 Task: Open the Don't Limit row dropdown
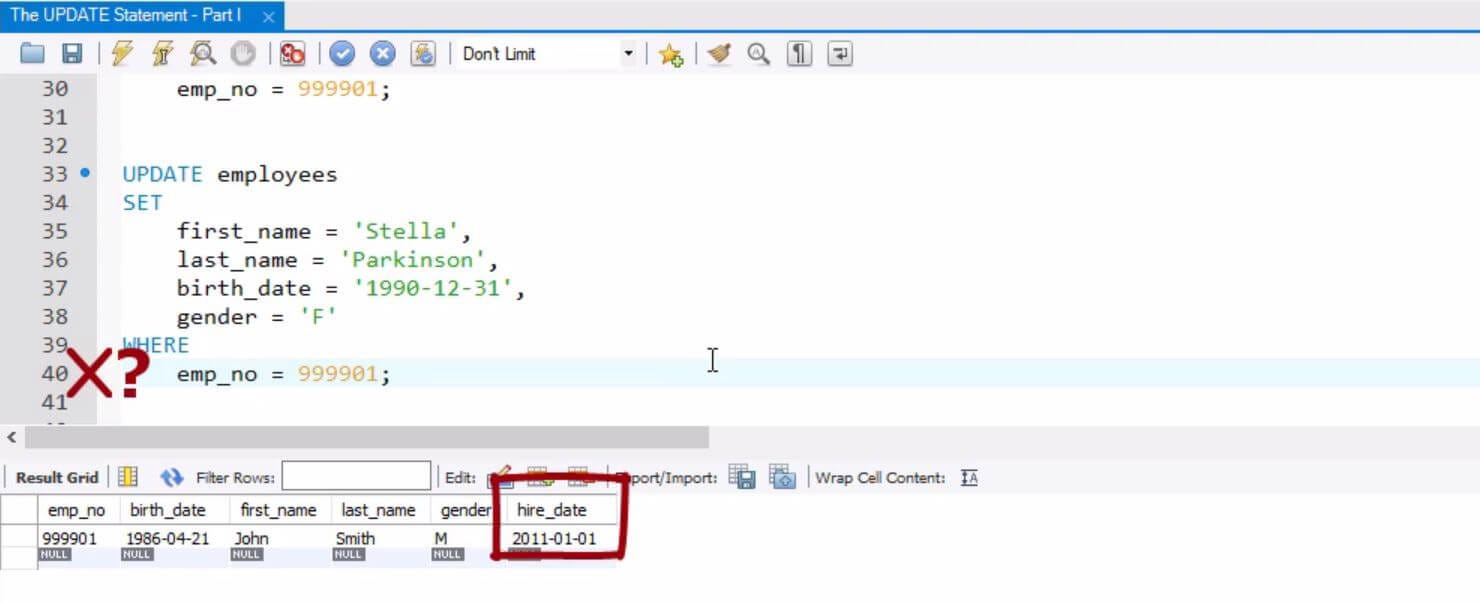(630, 53)
